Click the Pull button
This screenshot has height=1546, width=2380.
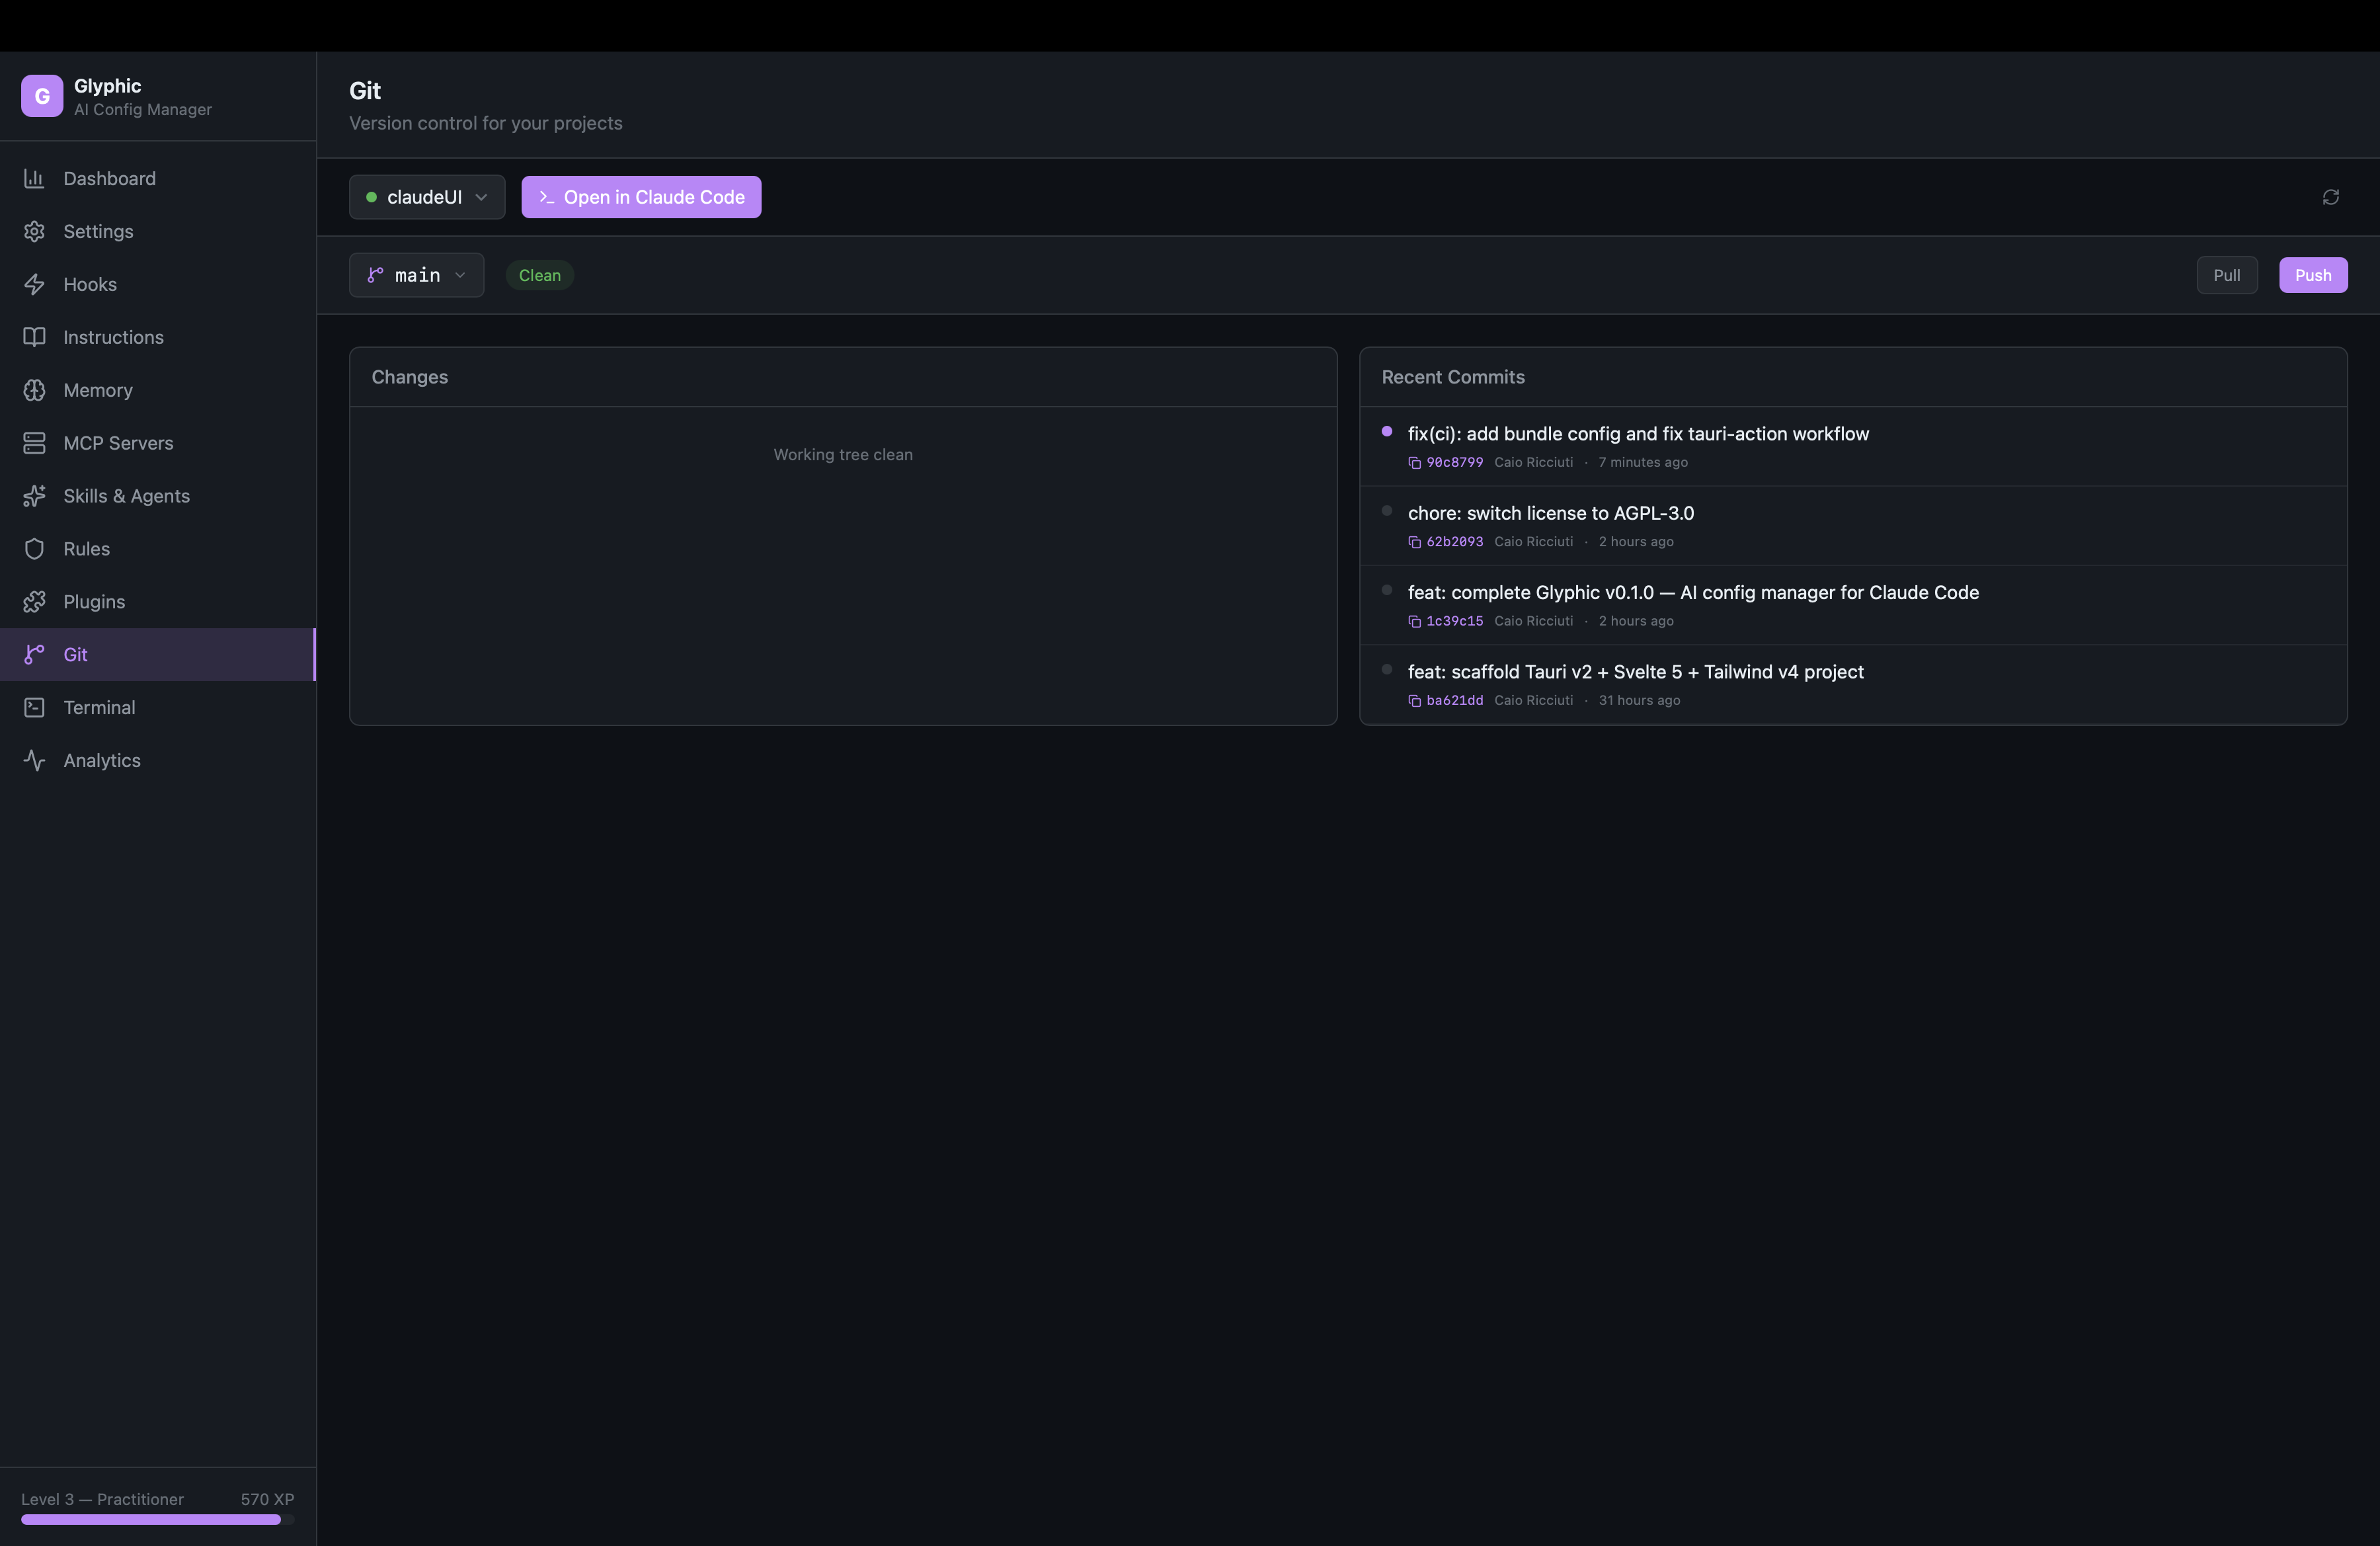2226,275
